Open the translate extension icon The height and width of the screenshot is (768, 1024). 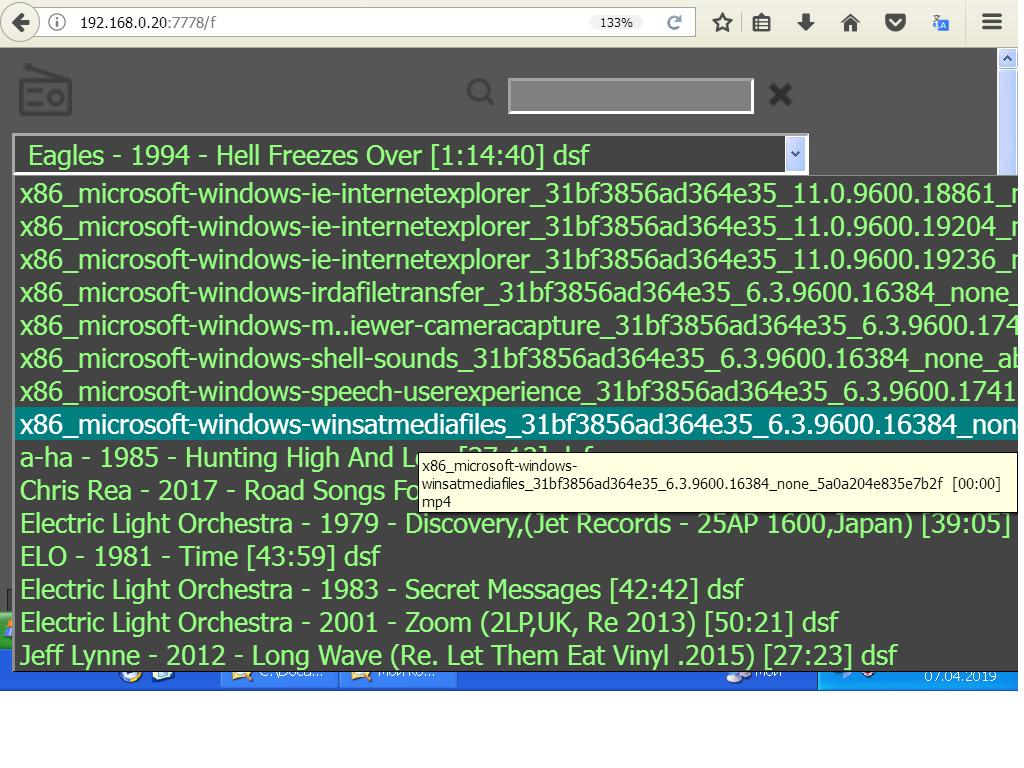(940, 23)
